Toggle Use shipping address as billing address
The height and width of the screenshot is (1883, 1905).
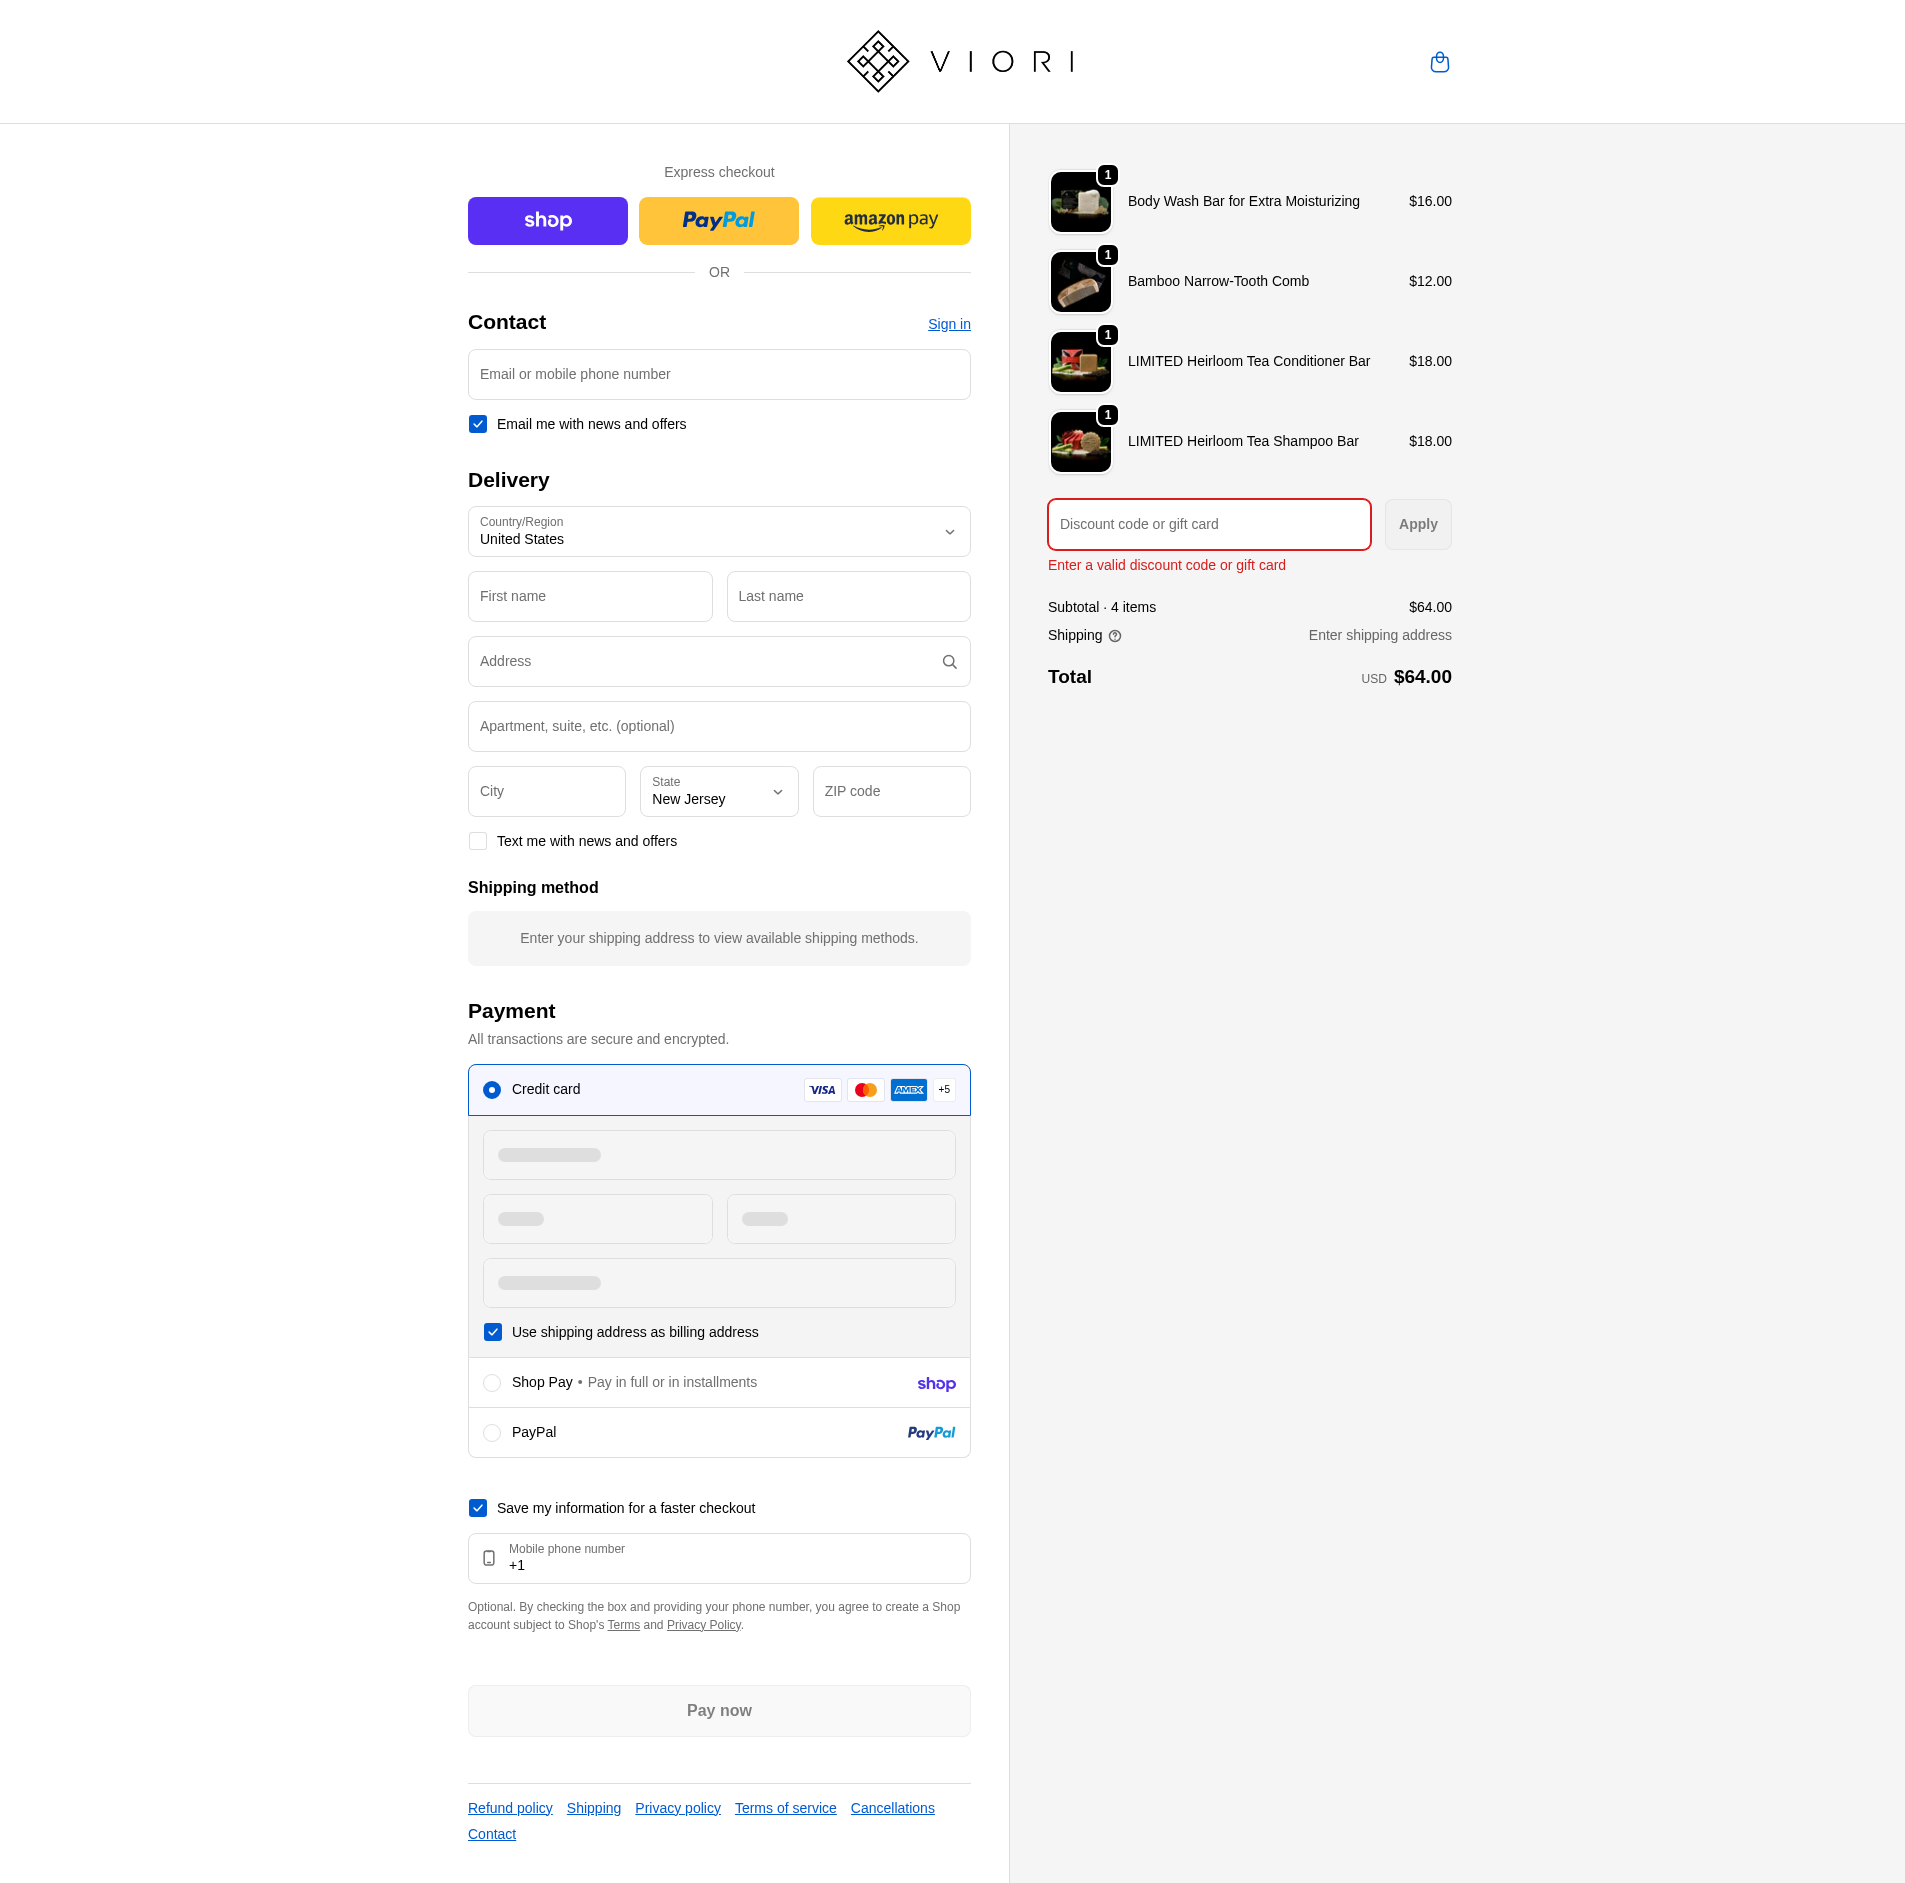tap(493, 1332)
